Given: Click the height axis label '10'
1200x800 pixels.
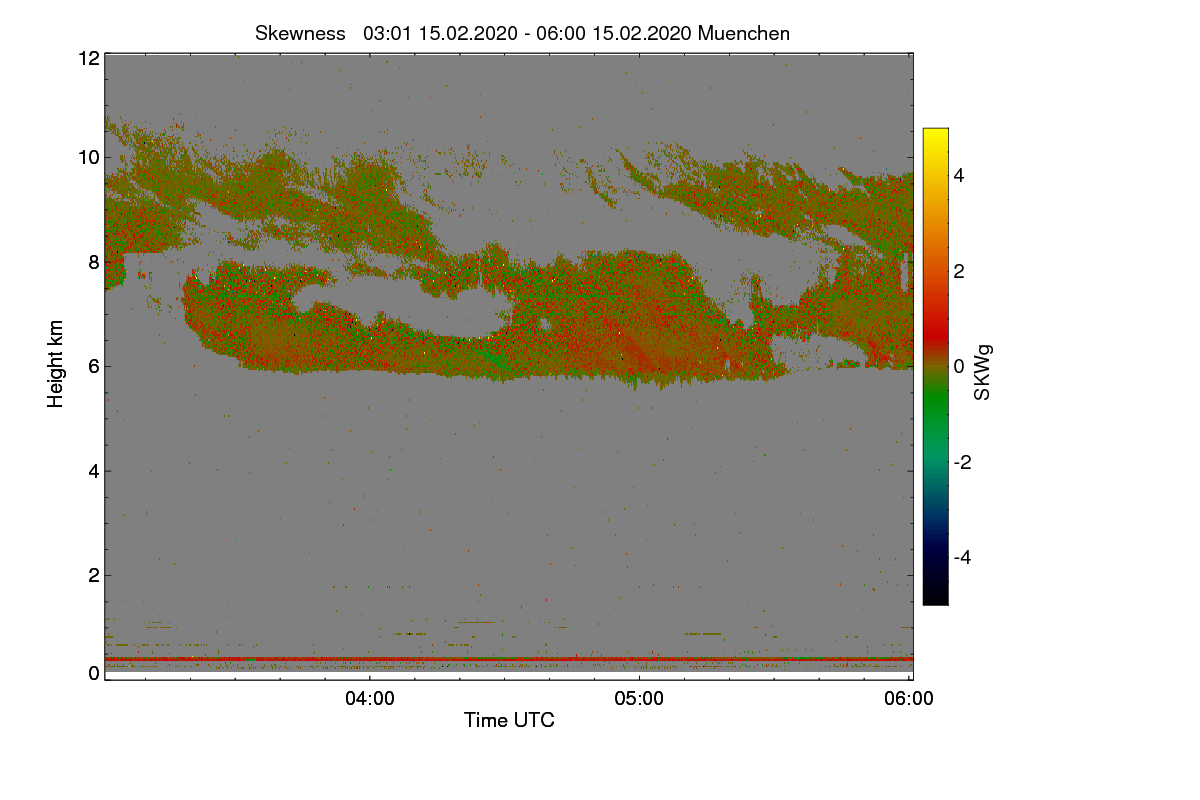Looking at the screenshot, I should click(x=88, y=157).
